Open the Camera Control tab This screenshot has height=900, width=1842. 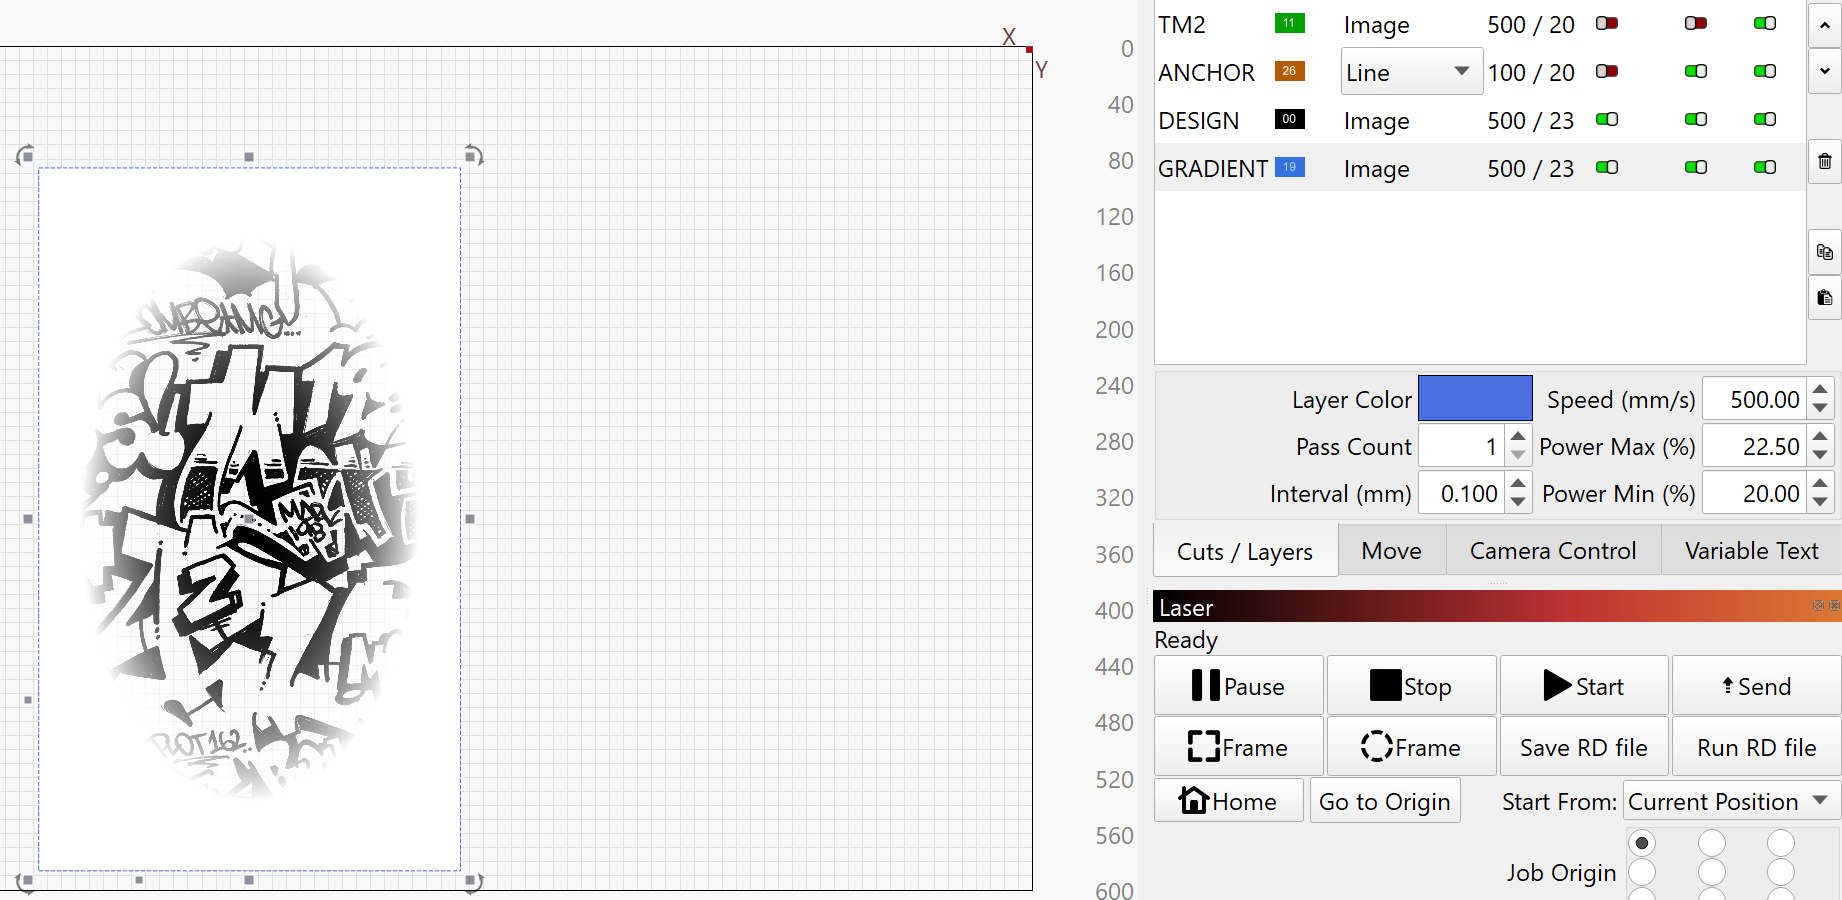coord(1552,551)
